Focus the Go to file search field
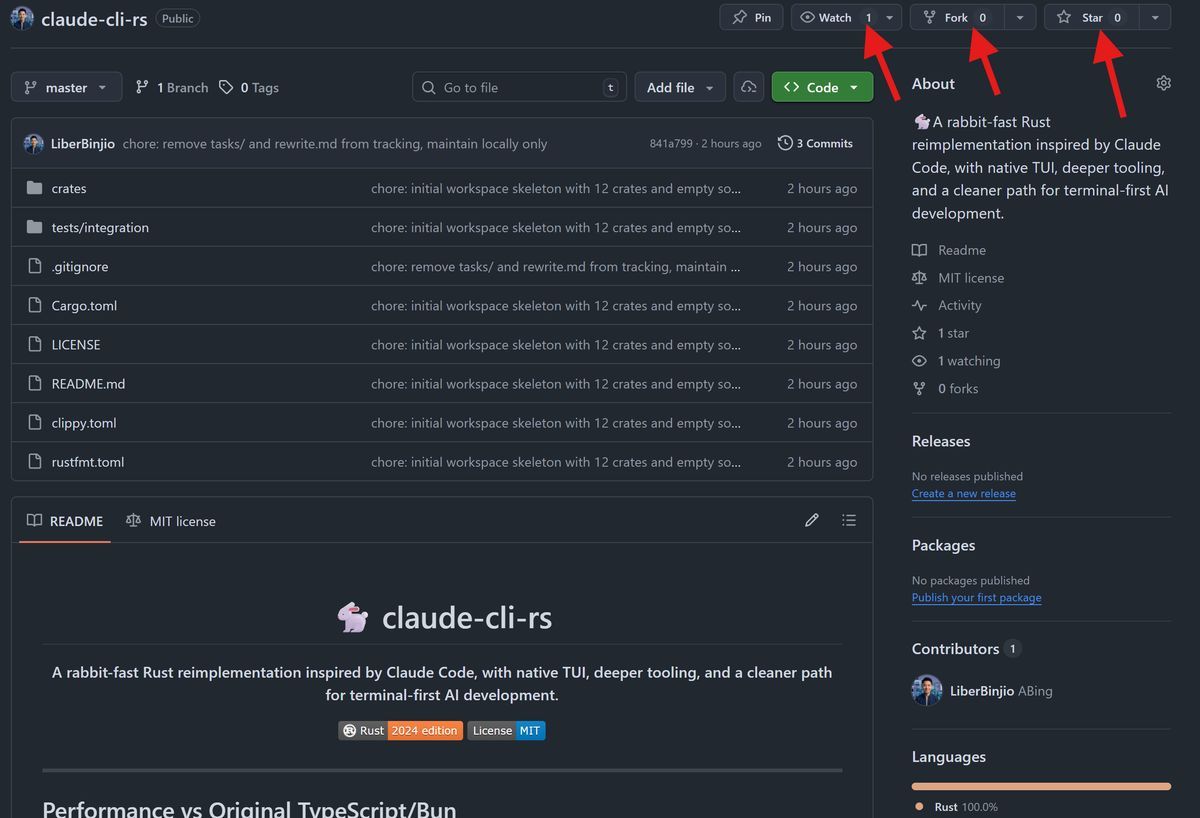This screenshot has width=1200, height=818. coord(519,87)
